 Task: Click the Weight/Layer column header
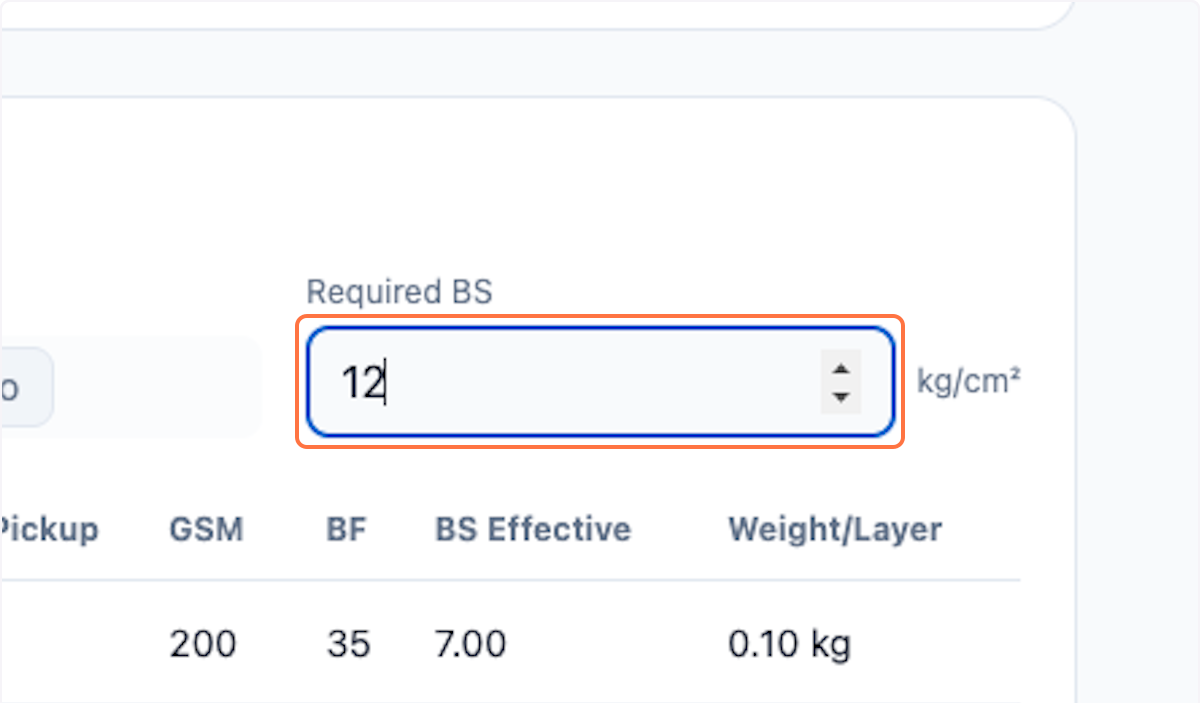point(835,529)
